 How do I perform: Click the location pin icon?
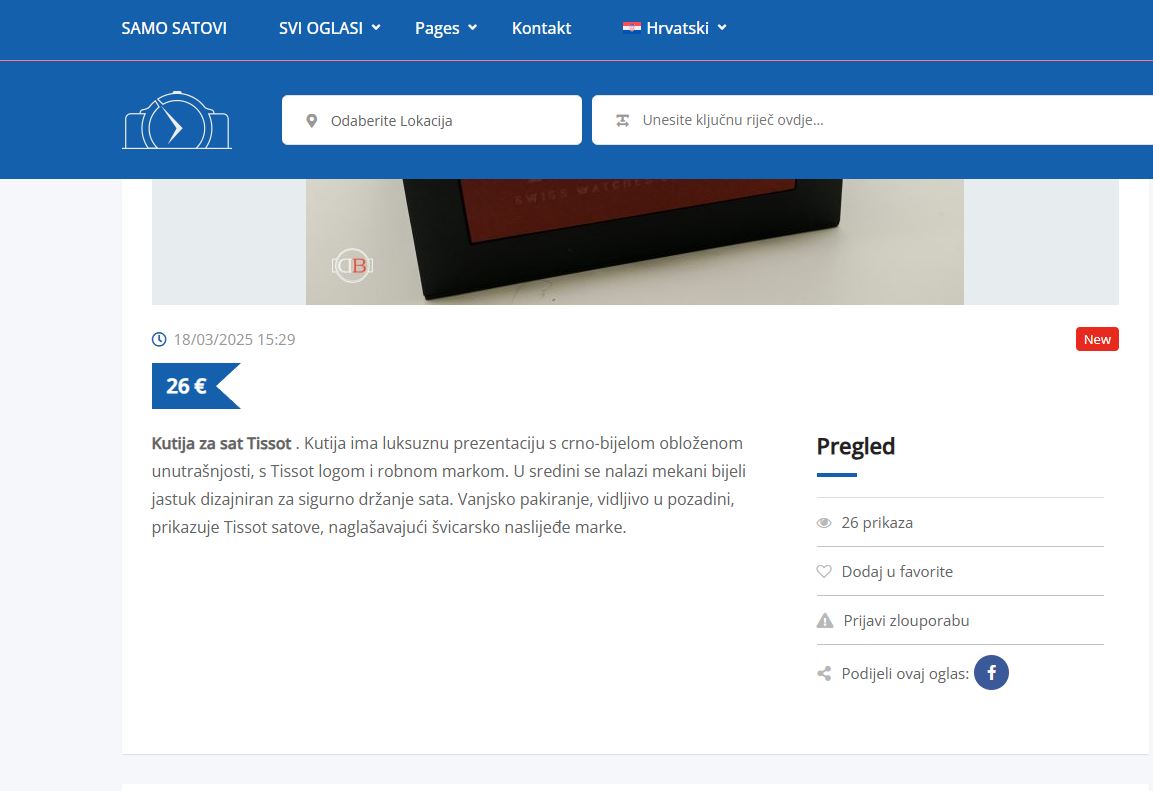click(312, 121)
